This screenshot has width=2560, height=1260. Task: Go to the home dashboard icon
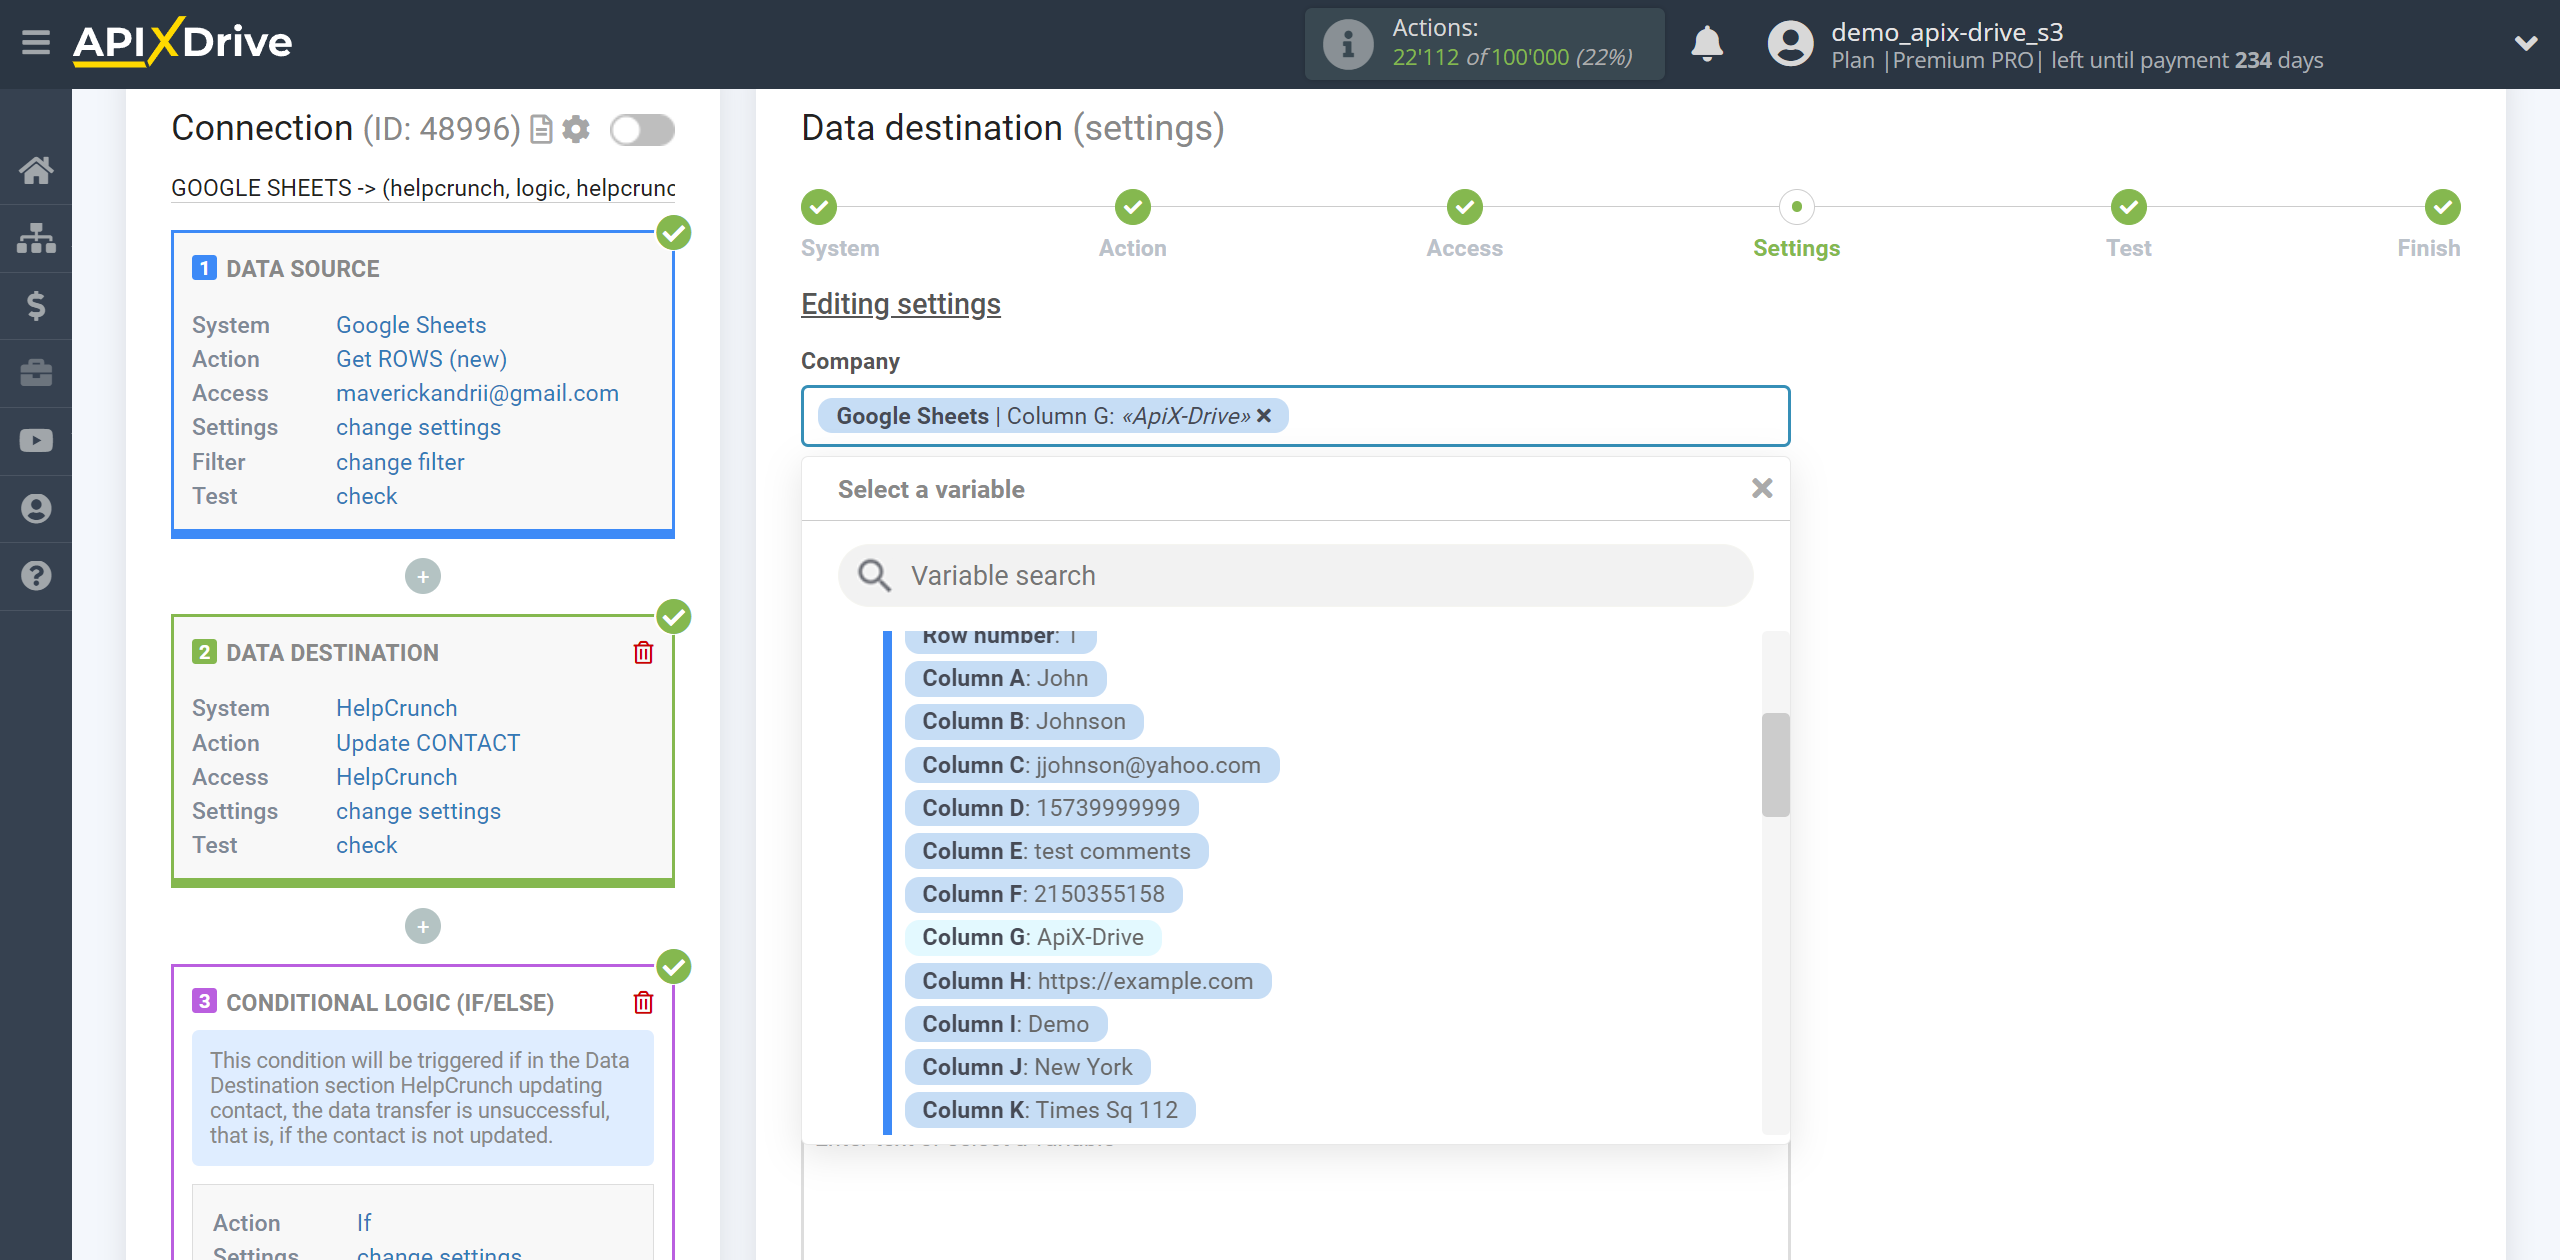[36, 170]
